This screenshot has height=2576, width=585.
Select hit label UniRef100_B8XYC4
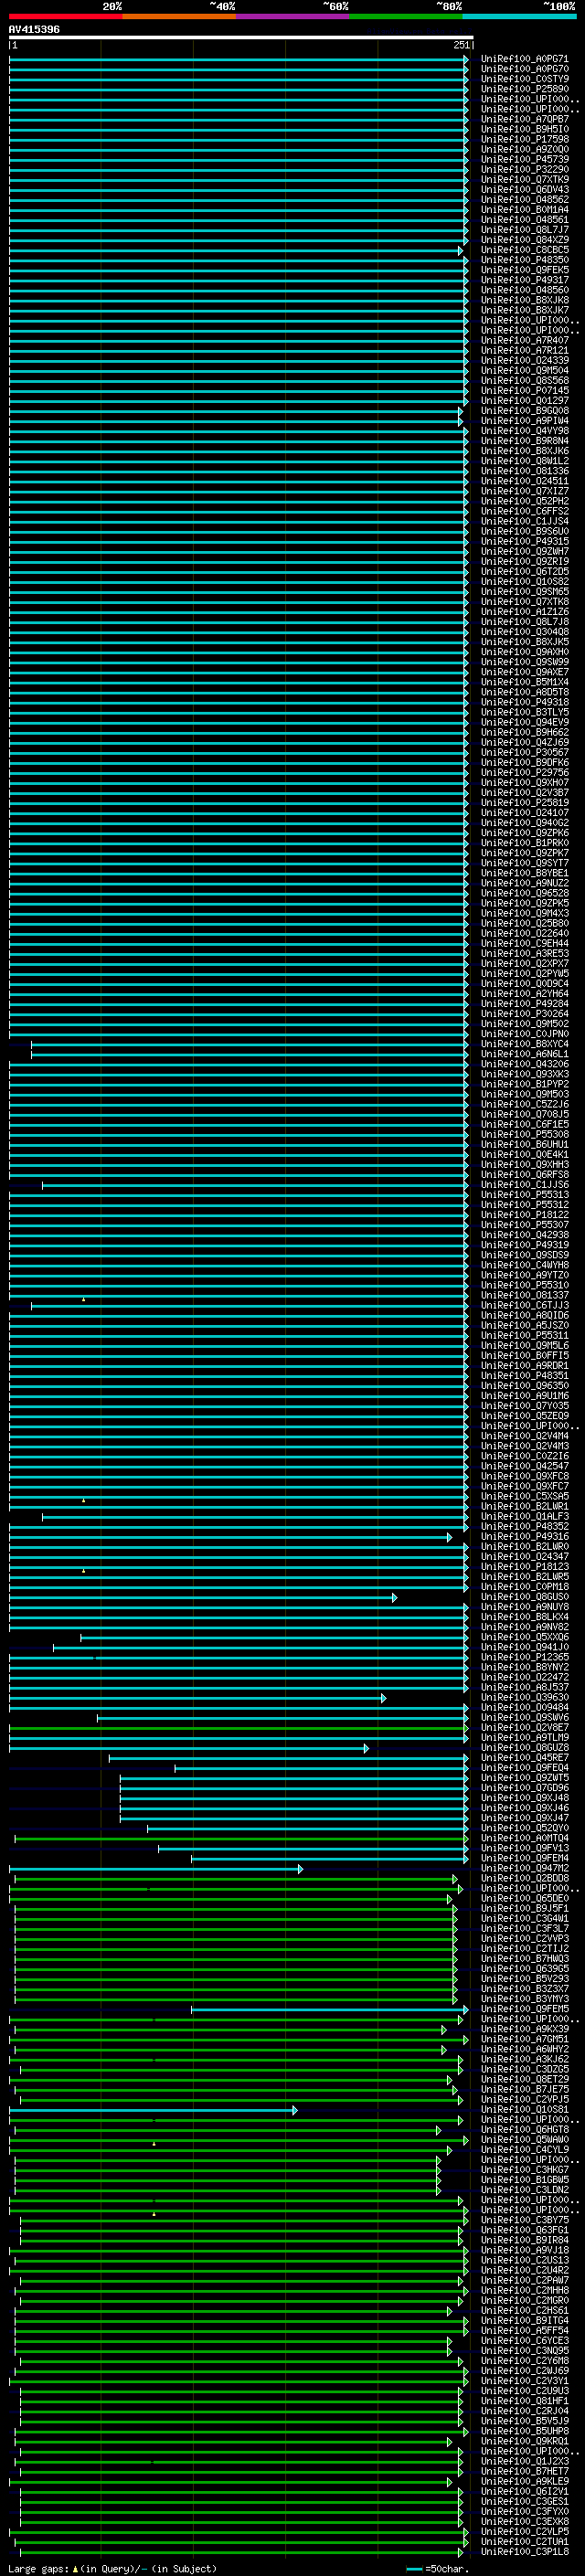coord(524,1044)
